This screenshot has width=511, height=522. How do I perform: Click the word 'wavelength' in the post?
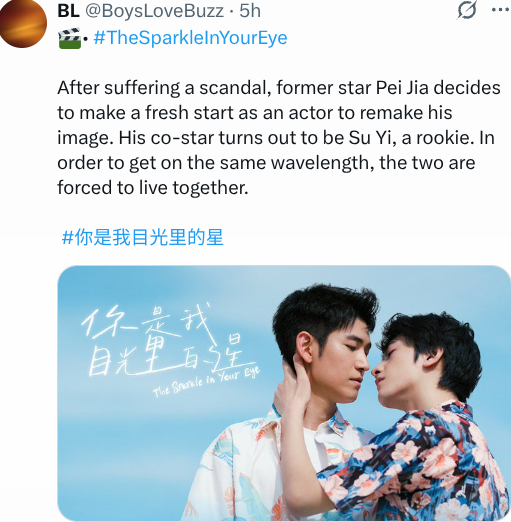click(322, 163)
